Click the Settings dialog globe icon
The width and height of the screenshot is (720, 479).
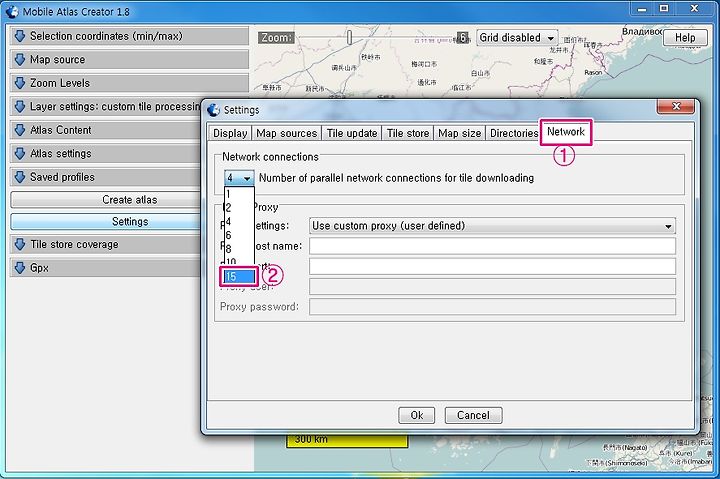tap(214, 110)
